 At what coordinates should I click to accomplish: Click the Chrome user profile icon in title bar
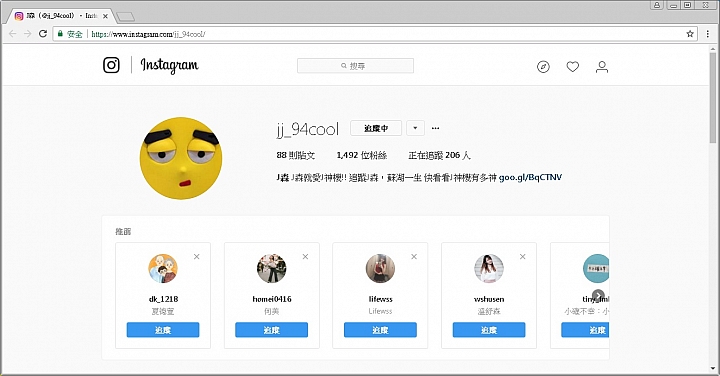point(657,5)
